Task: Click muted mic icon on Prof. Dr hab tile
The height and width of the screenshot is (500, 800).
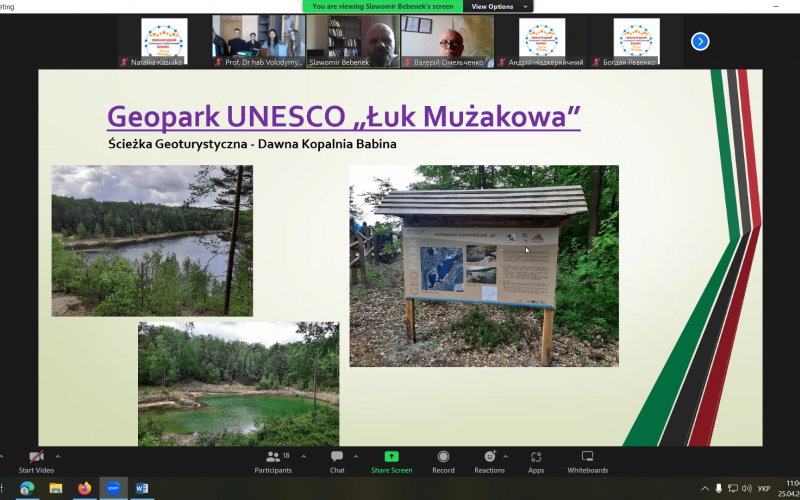Action: click(x=218, y=62)
